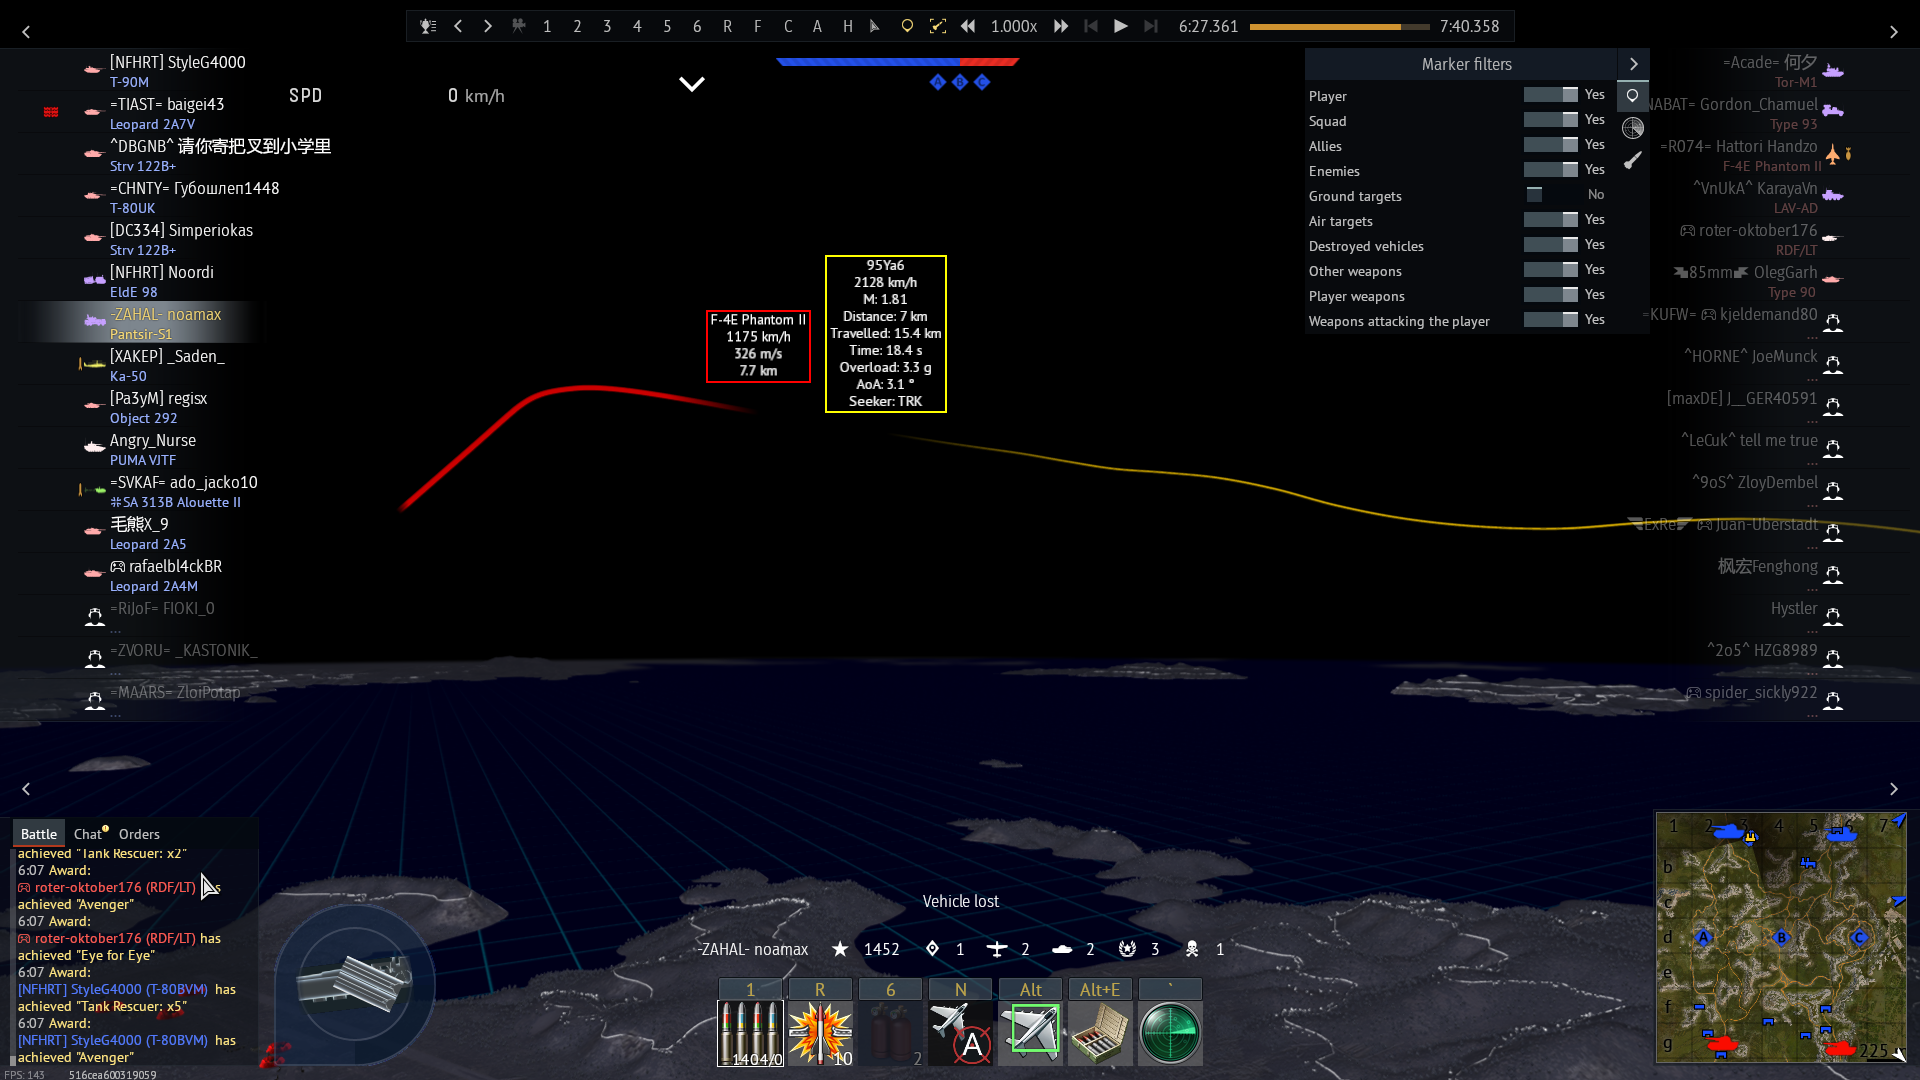Switch to the Chat tab
Screen dimensions: 1920x1080
tap(88, 834)
